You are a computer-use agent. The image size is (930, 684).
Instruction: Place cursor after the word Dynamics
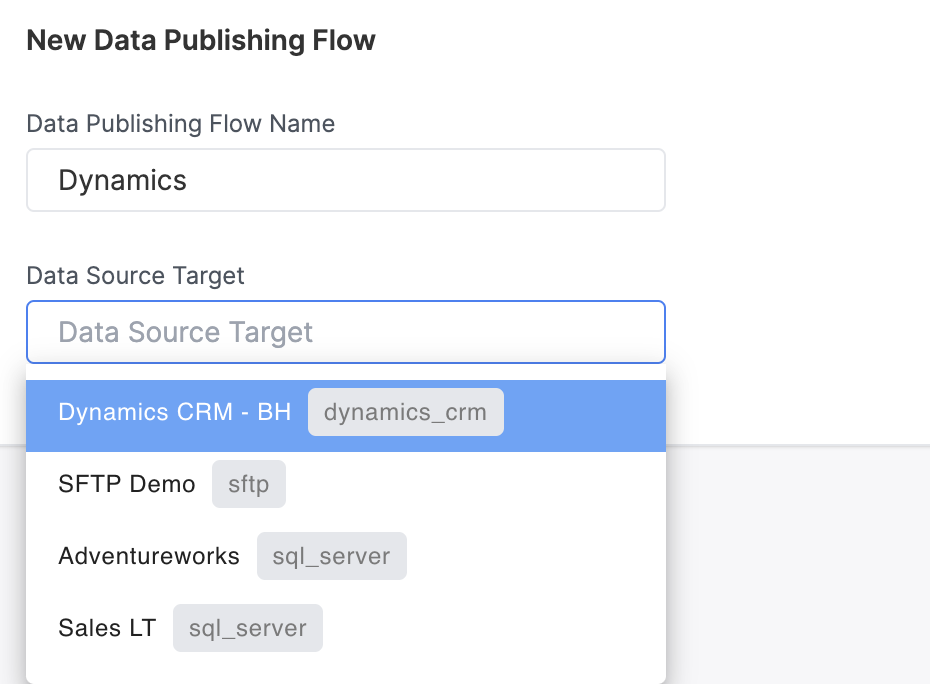point(187,180)
